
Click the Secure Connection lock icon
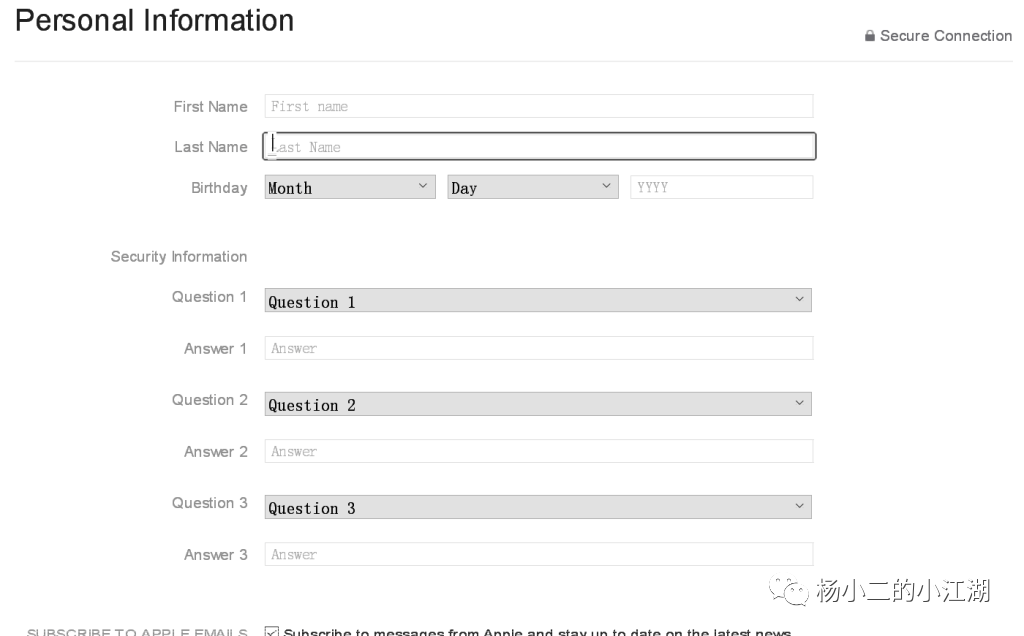(x=870, y=36)
